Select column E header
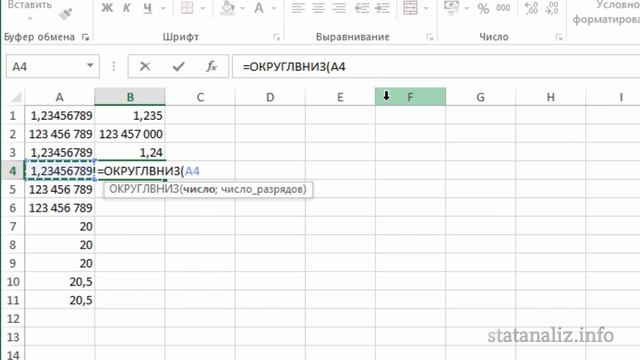Viewport: 640px width, 360px height. tap(340, 97)
